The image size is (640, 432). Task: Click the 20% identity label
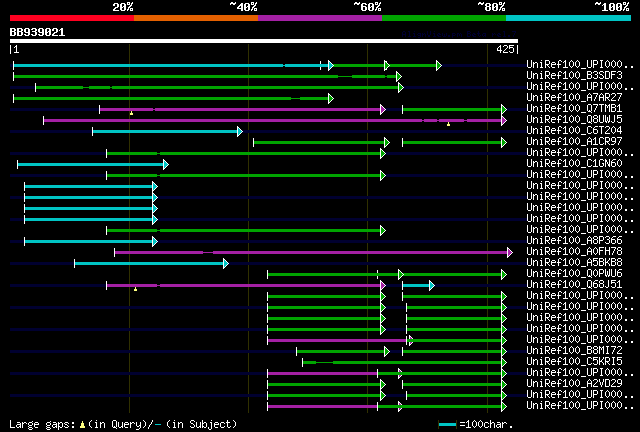[x=123, y=7]
